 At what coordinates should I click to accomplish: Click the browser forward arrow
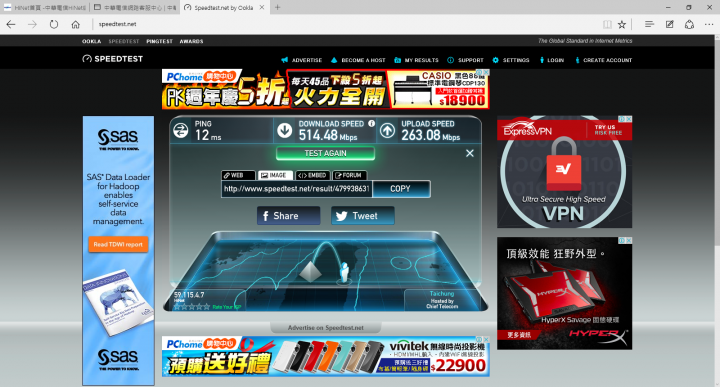coord(32,24)
